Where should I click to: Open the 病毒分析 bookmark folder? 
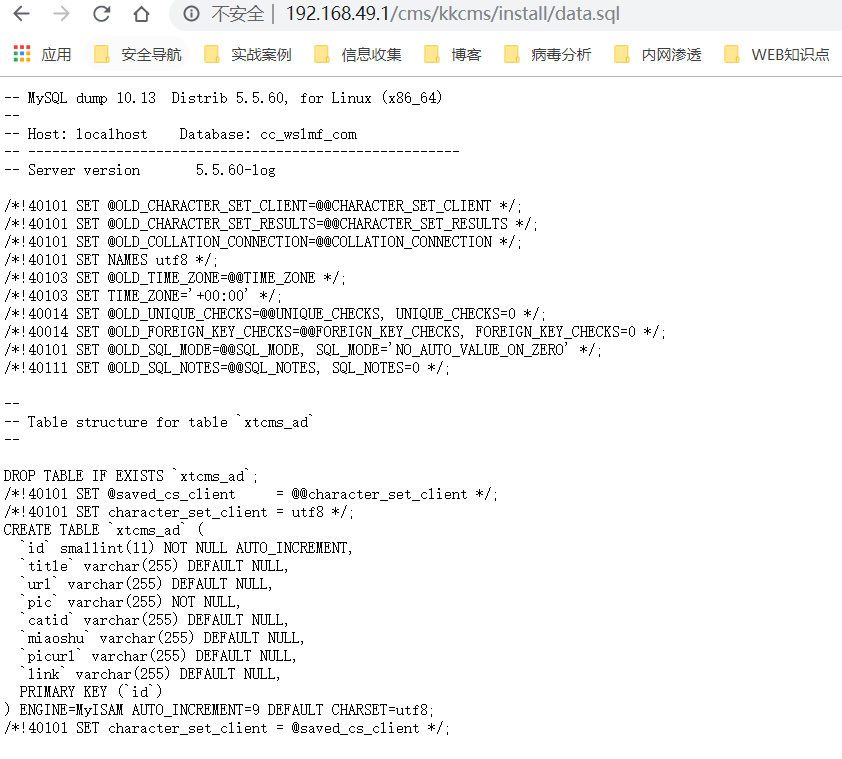pyautogui.click(x=548, y=54)
